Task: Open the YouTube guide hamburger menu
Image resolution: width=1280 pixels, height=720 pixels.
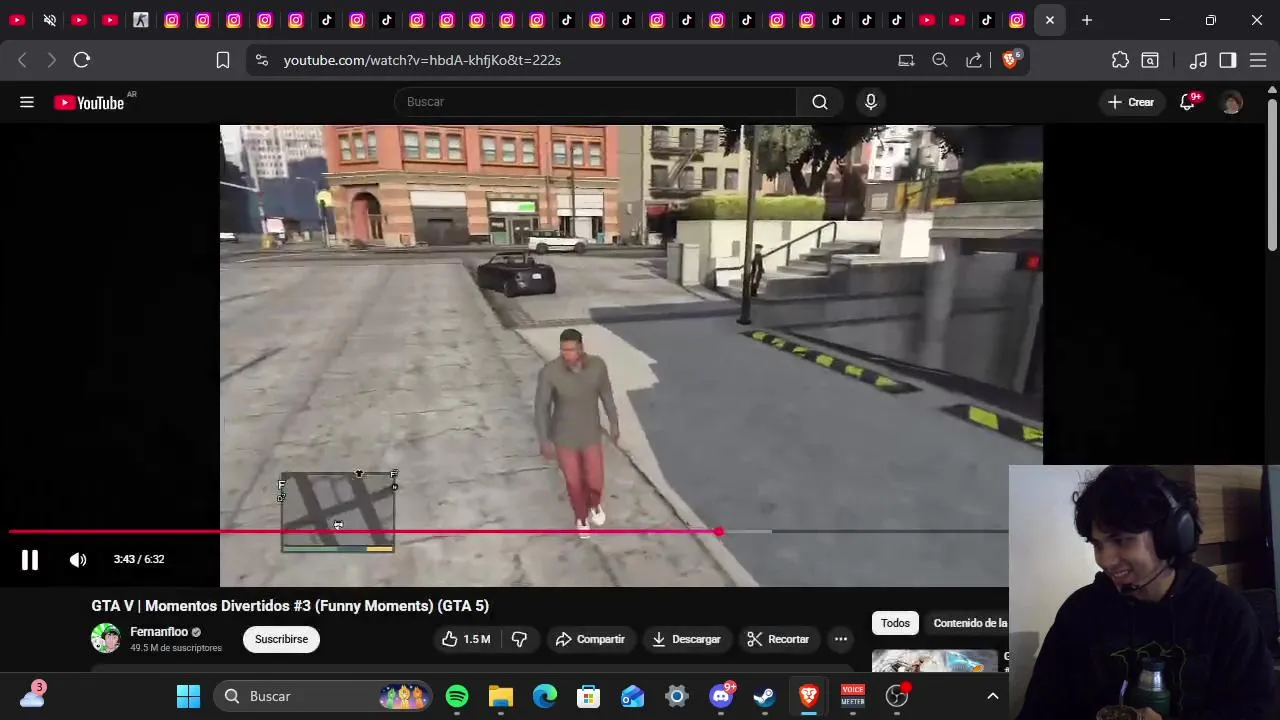Action: point(27,102)
